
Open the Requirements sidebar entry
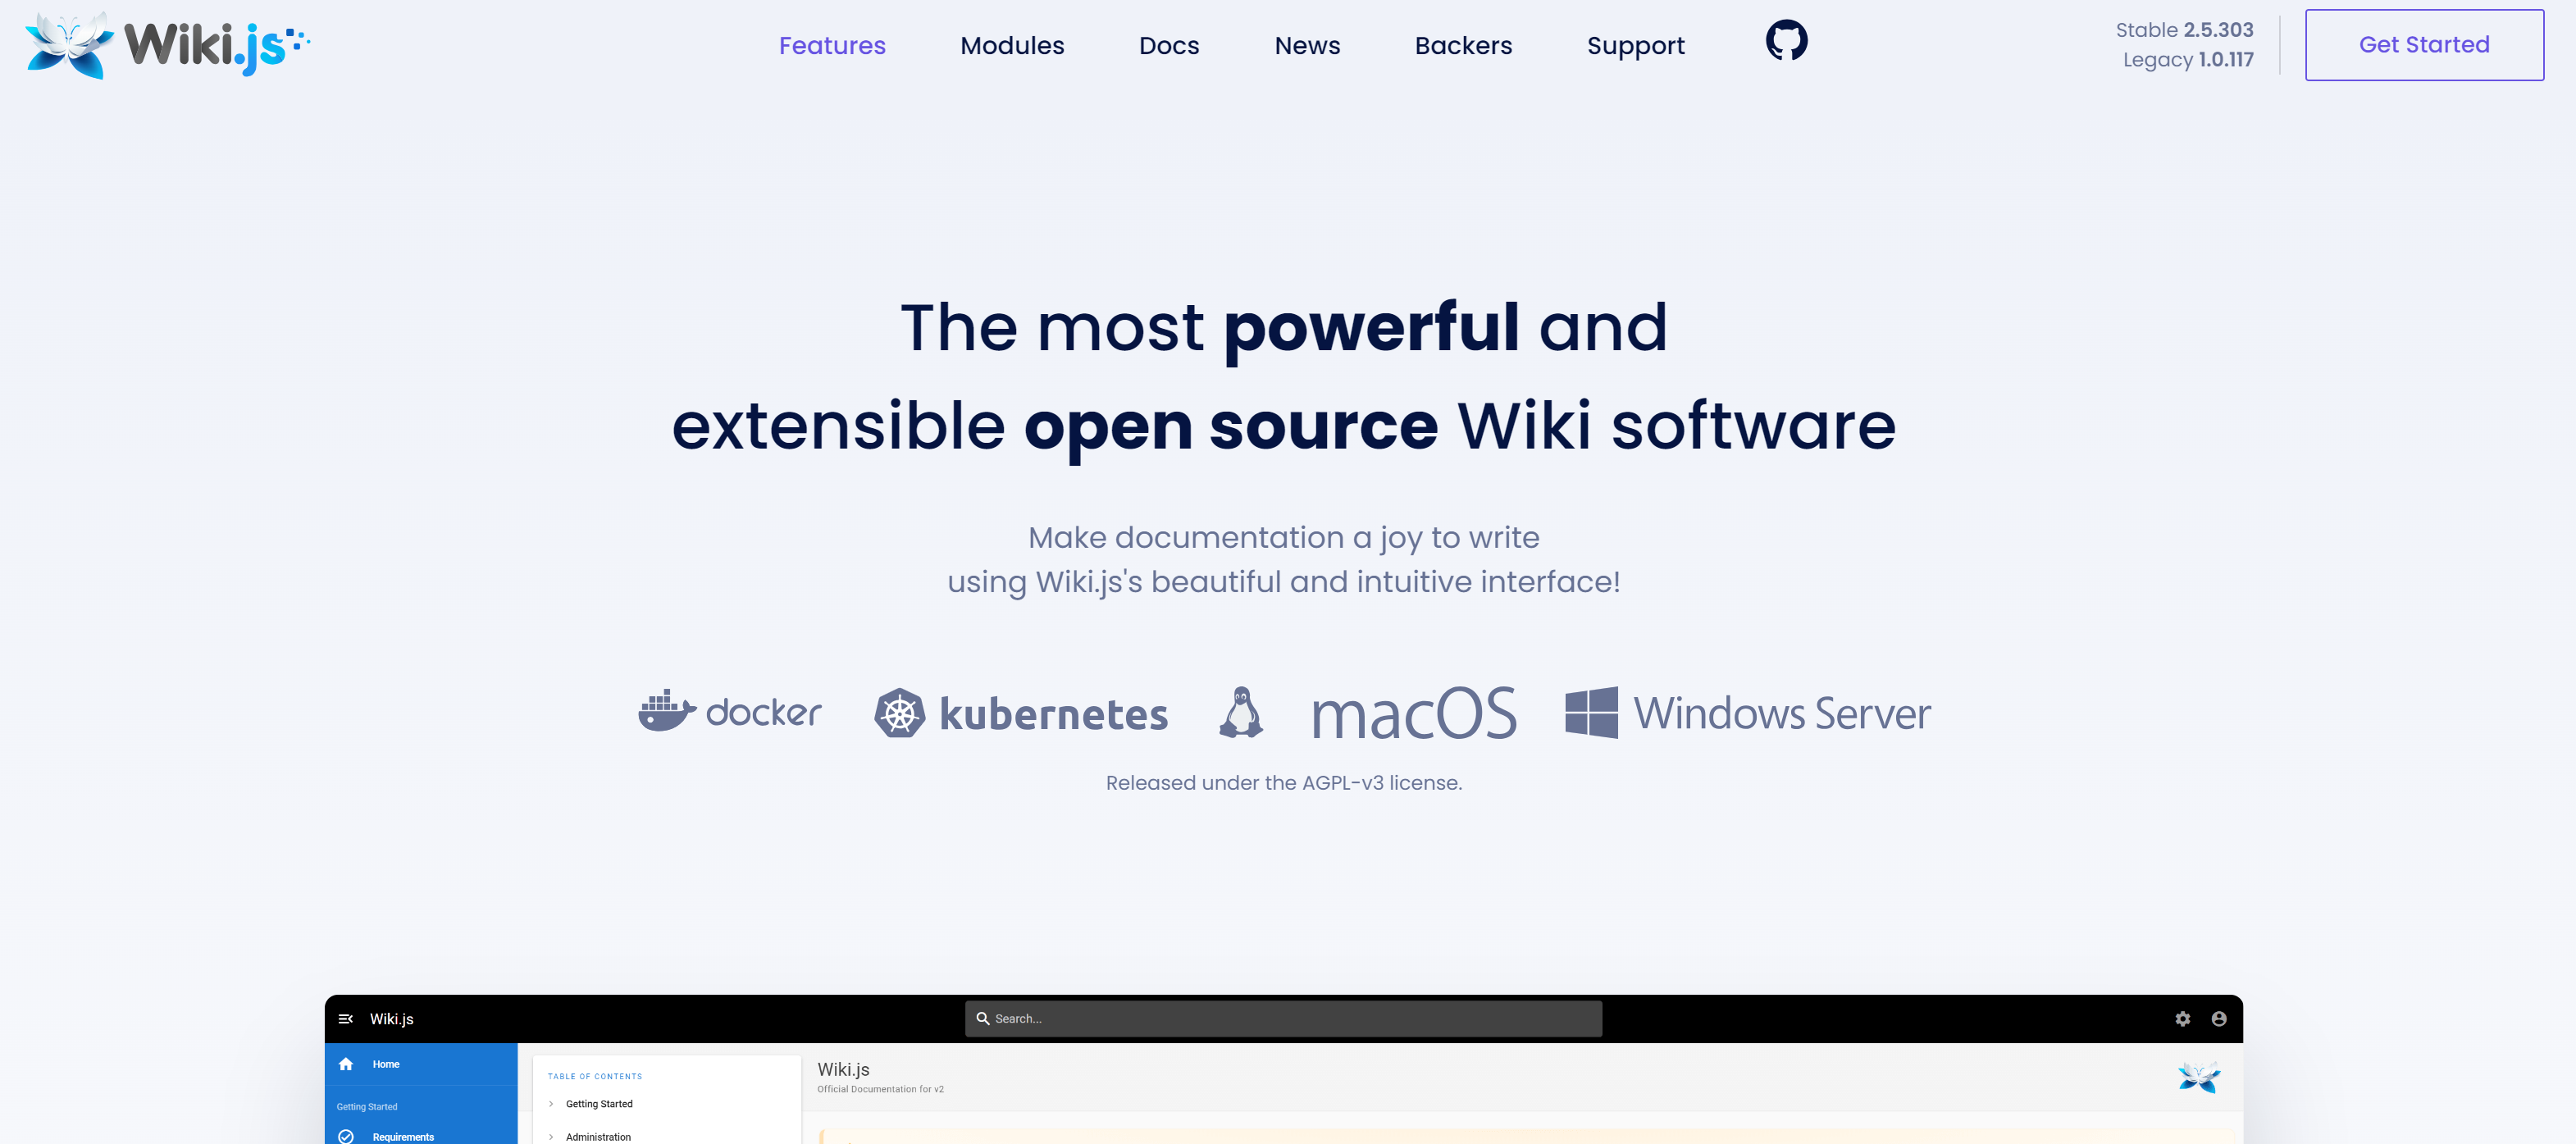(421, 1136)
